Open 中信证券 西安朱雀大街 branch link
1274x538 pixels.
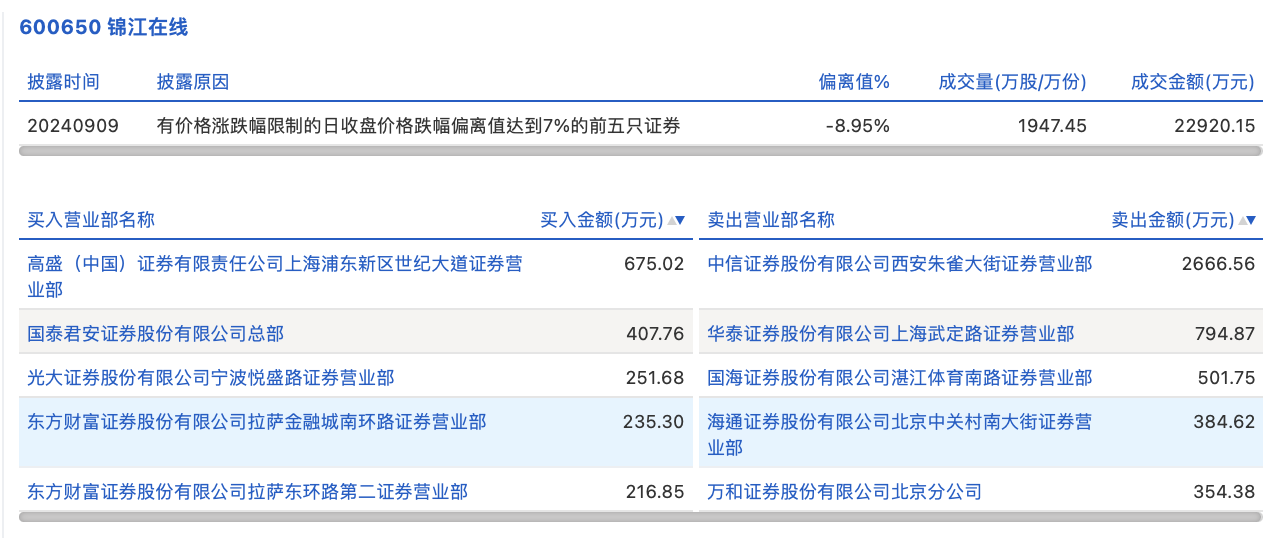(x=899, y=264)
